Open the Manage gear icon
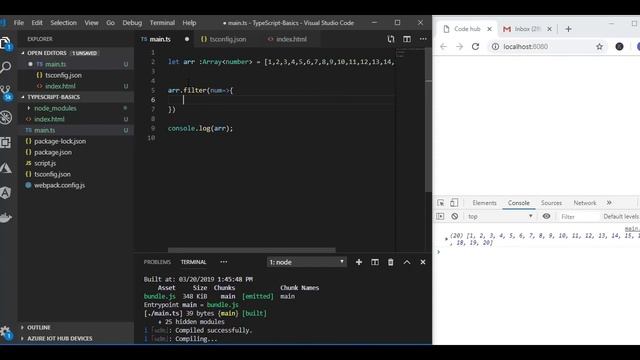640x360 pixels. tap(6, 332)
